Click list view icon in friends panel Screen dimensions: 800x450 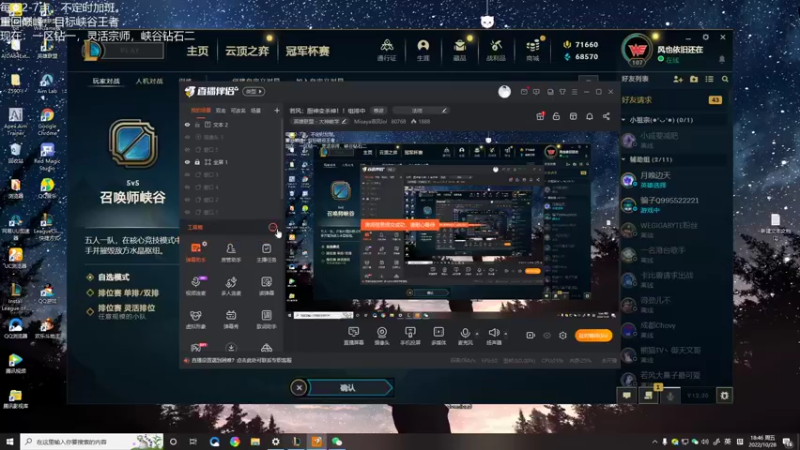coord(709,79)
